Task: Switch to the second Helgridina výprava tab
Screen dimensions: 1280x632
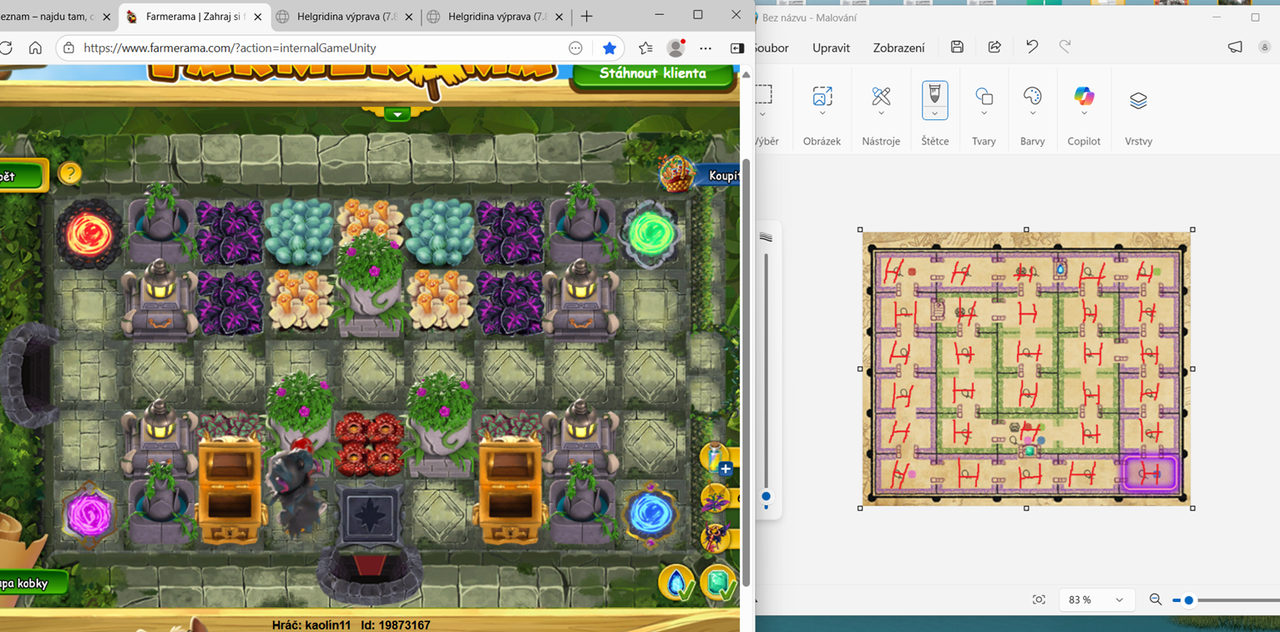Action: (x=495, y=16)
